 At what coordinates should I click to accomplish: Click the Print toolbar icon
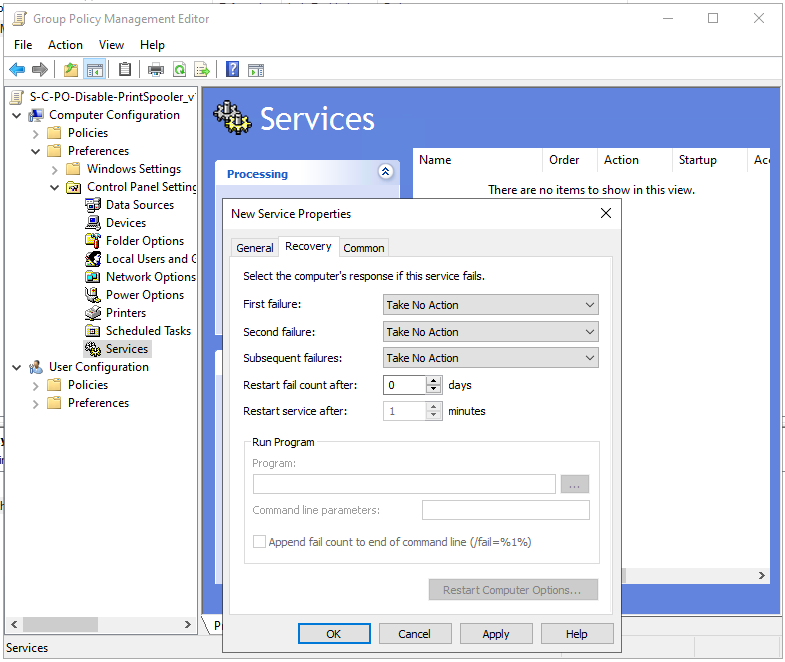tap(156, 69)
